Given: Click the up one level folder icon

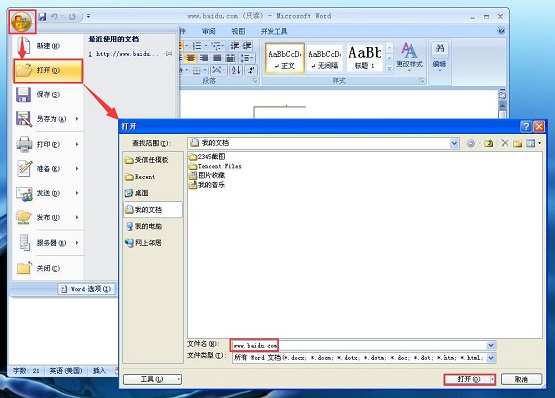Looking at the screenshot, I should point(489,143).
